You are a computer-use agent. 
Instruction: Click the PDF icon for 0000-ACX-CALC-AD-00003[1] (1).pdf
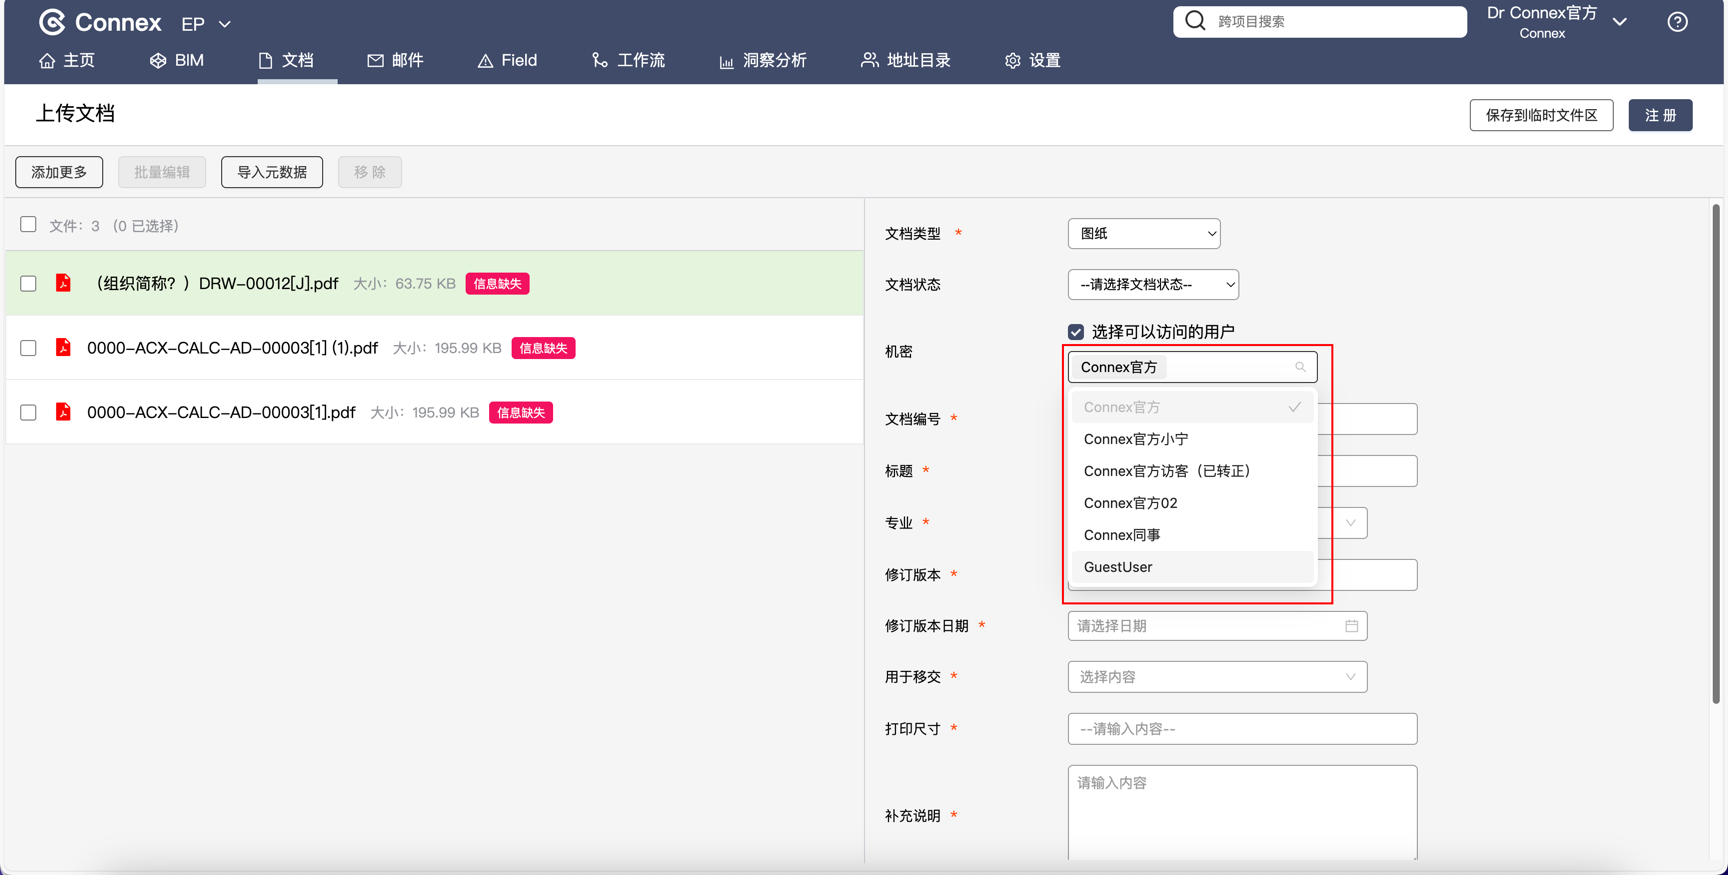click(63, 347)
